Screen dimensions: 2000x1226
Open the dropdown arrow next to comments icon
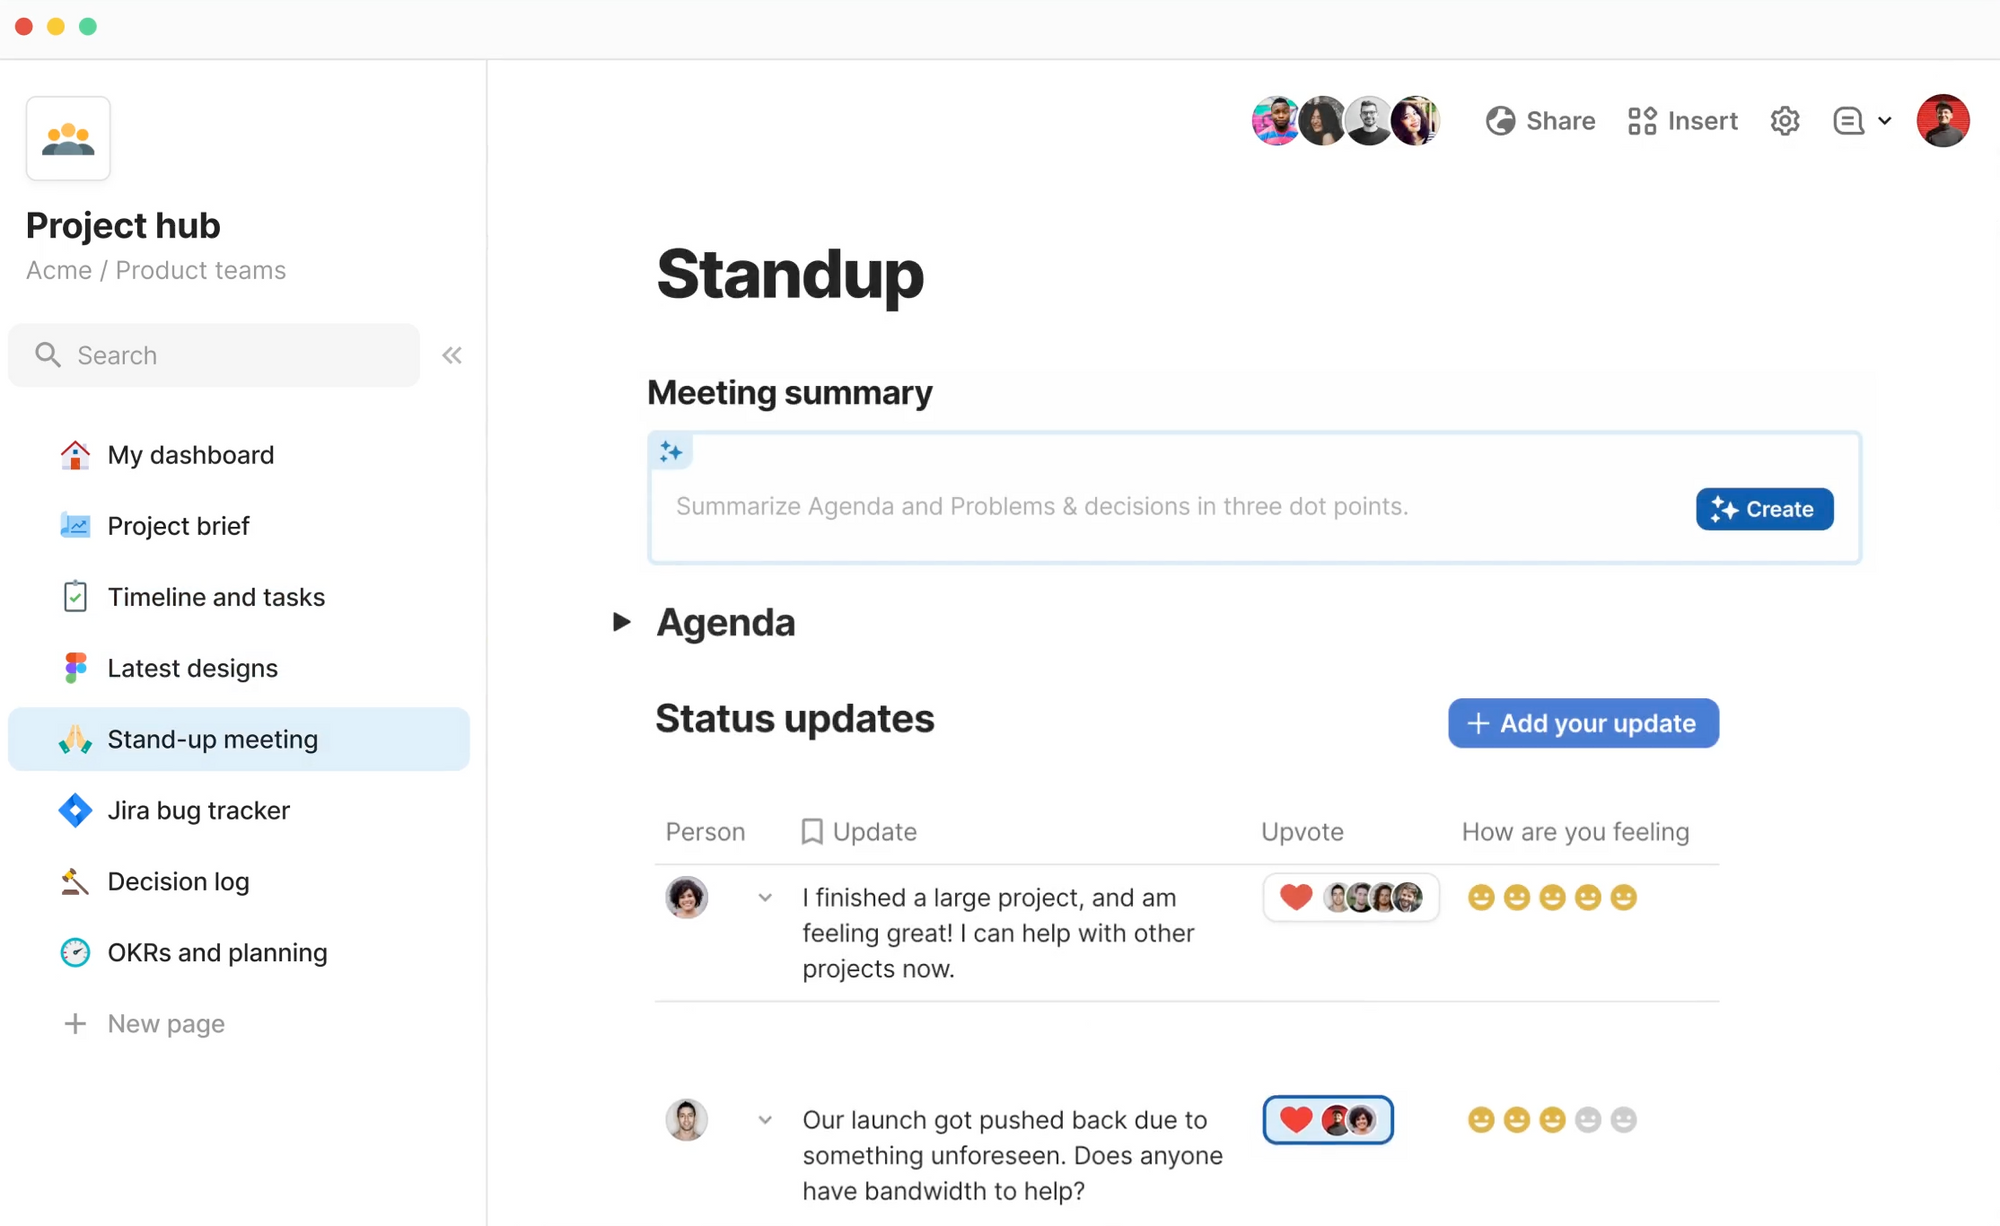tap(1885, 121)
